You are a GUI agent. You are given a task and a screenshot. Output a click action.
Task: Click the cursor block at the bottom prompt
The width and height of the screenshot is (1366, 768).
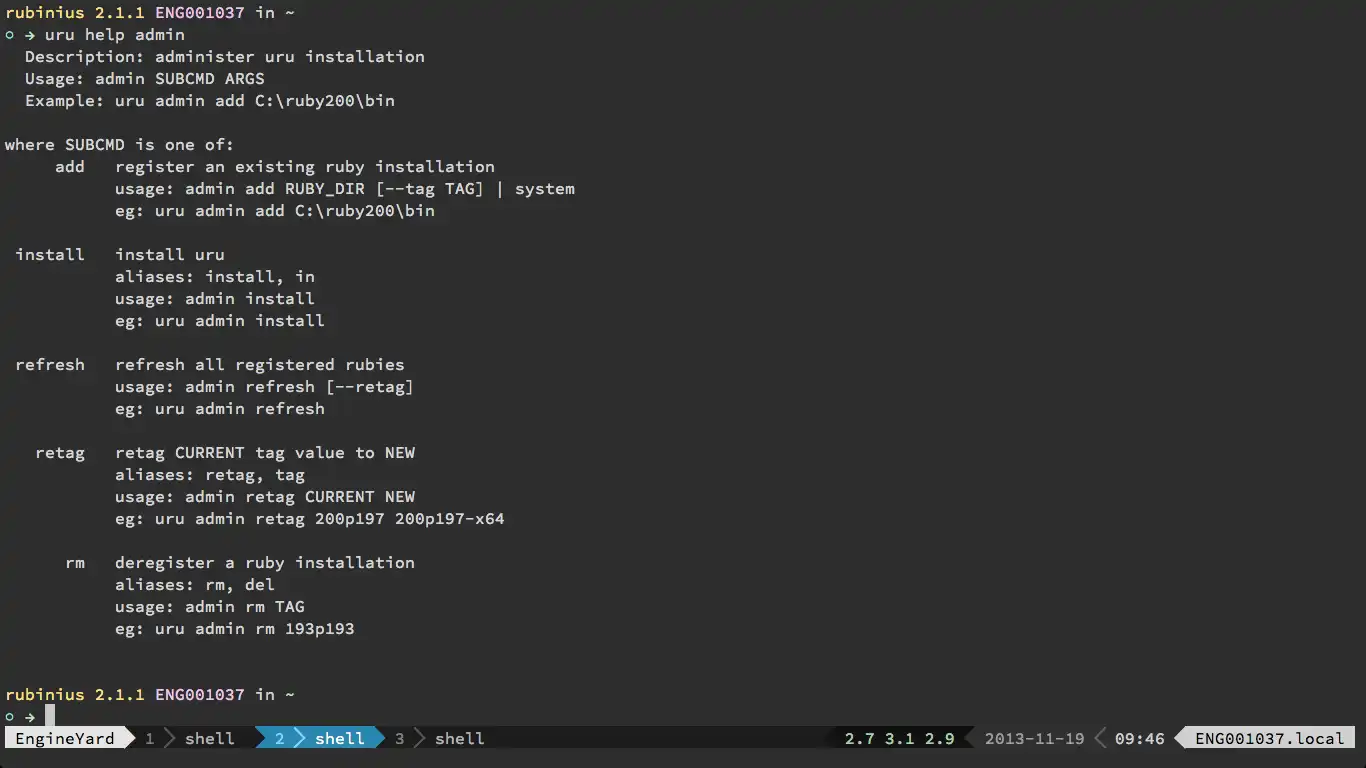[x=50, y=716]
